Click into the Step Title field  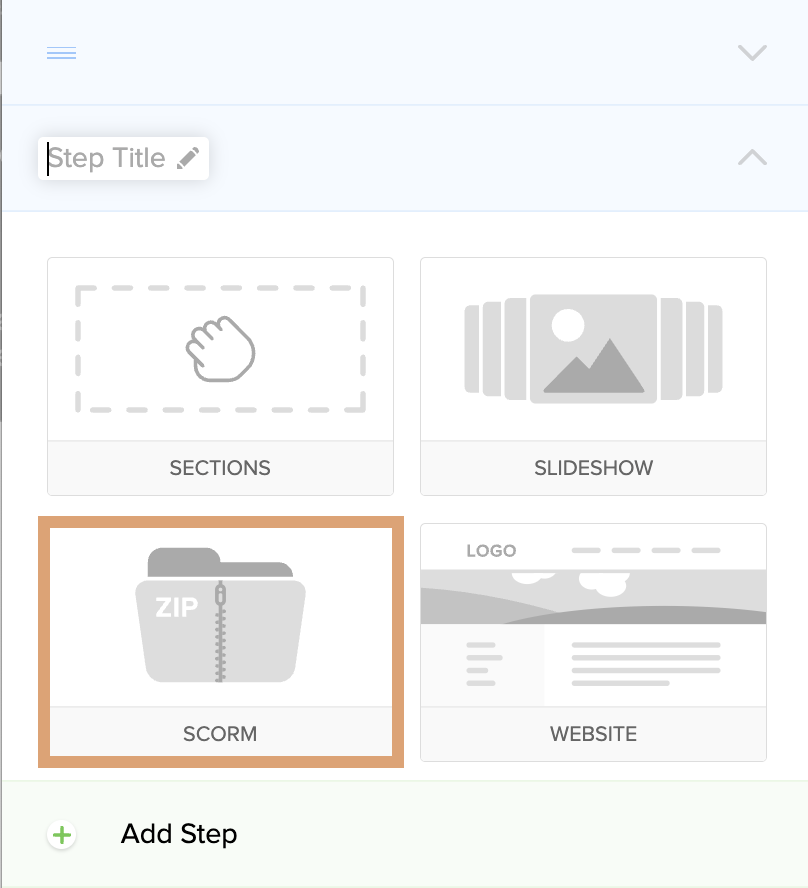(x=108, y=158)
